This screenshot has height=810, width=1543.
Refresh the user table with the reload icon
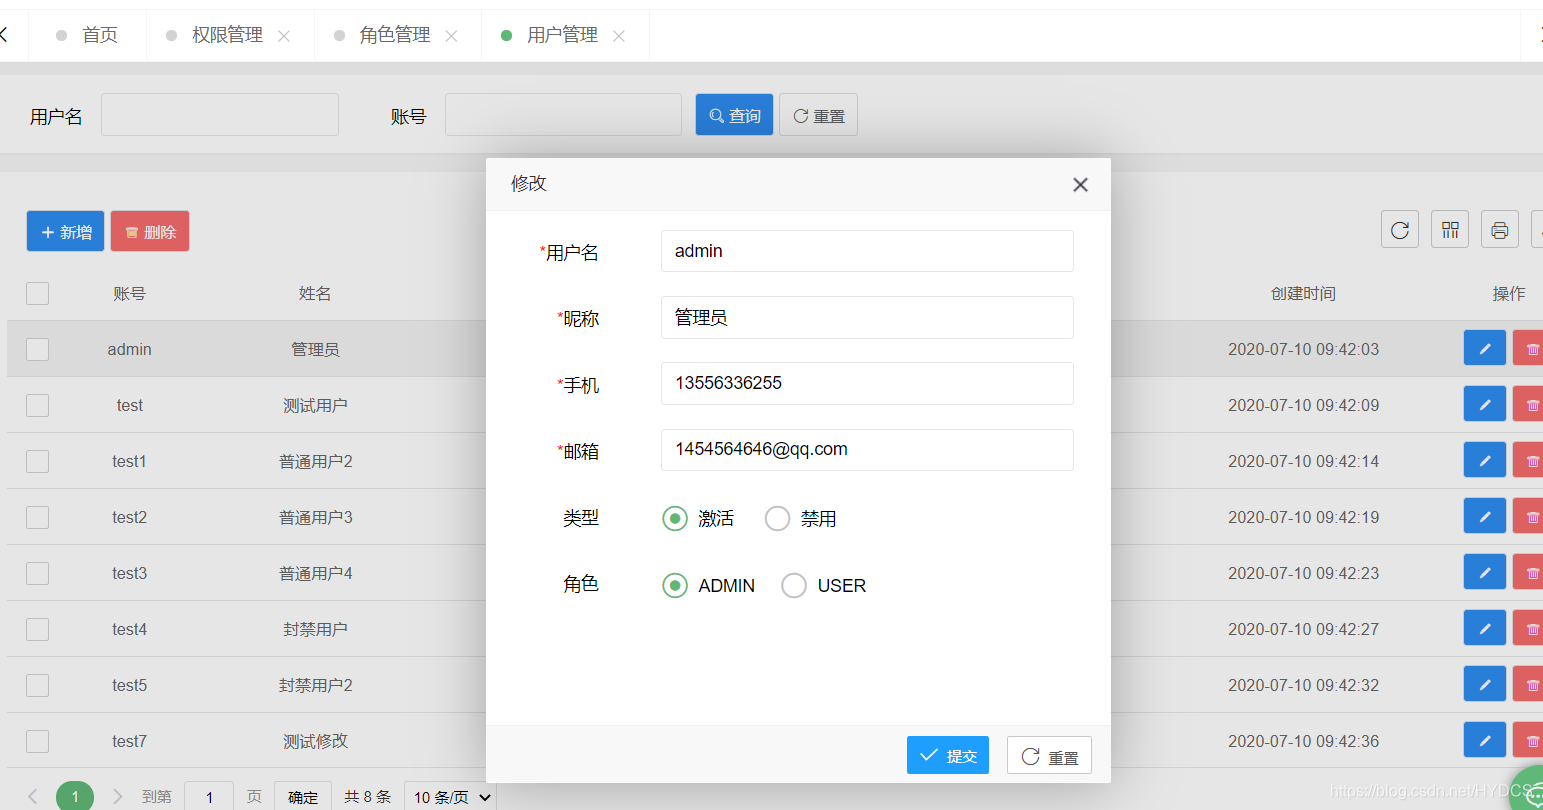pos(1399,229)
